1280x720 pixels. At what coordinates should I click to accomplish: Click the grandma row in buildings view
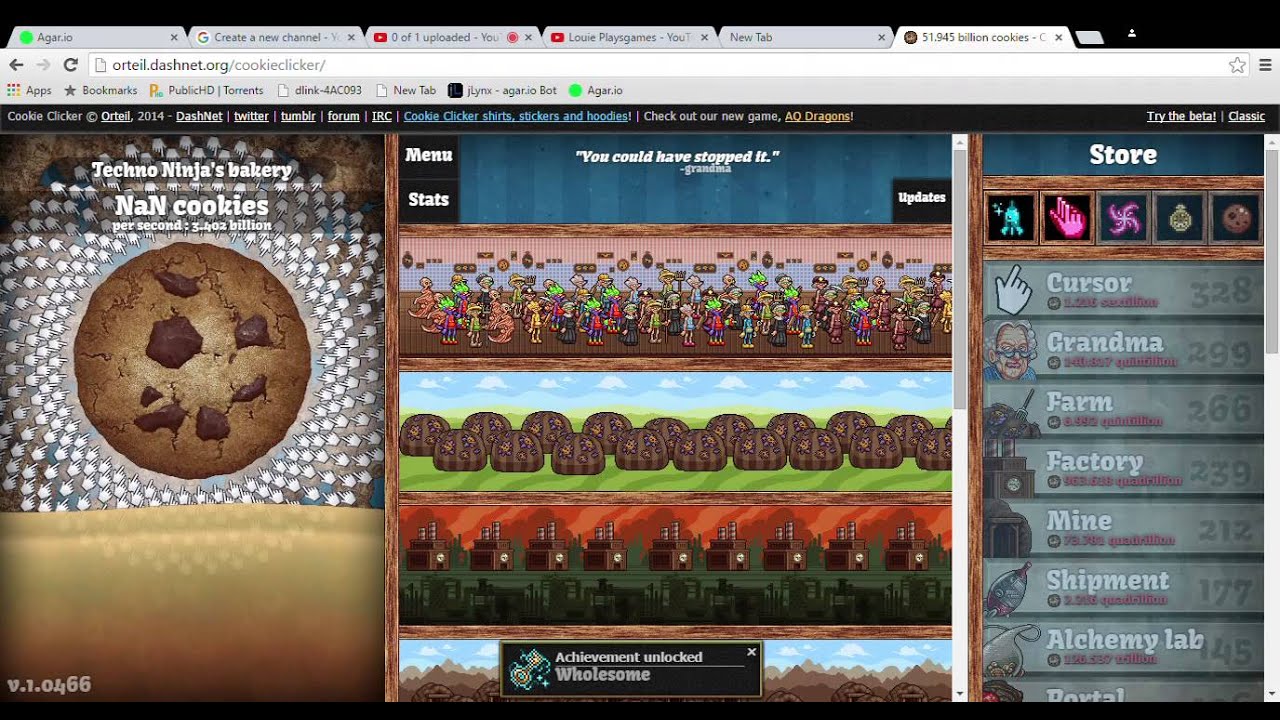[675, 295]
